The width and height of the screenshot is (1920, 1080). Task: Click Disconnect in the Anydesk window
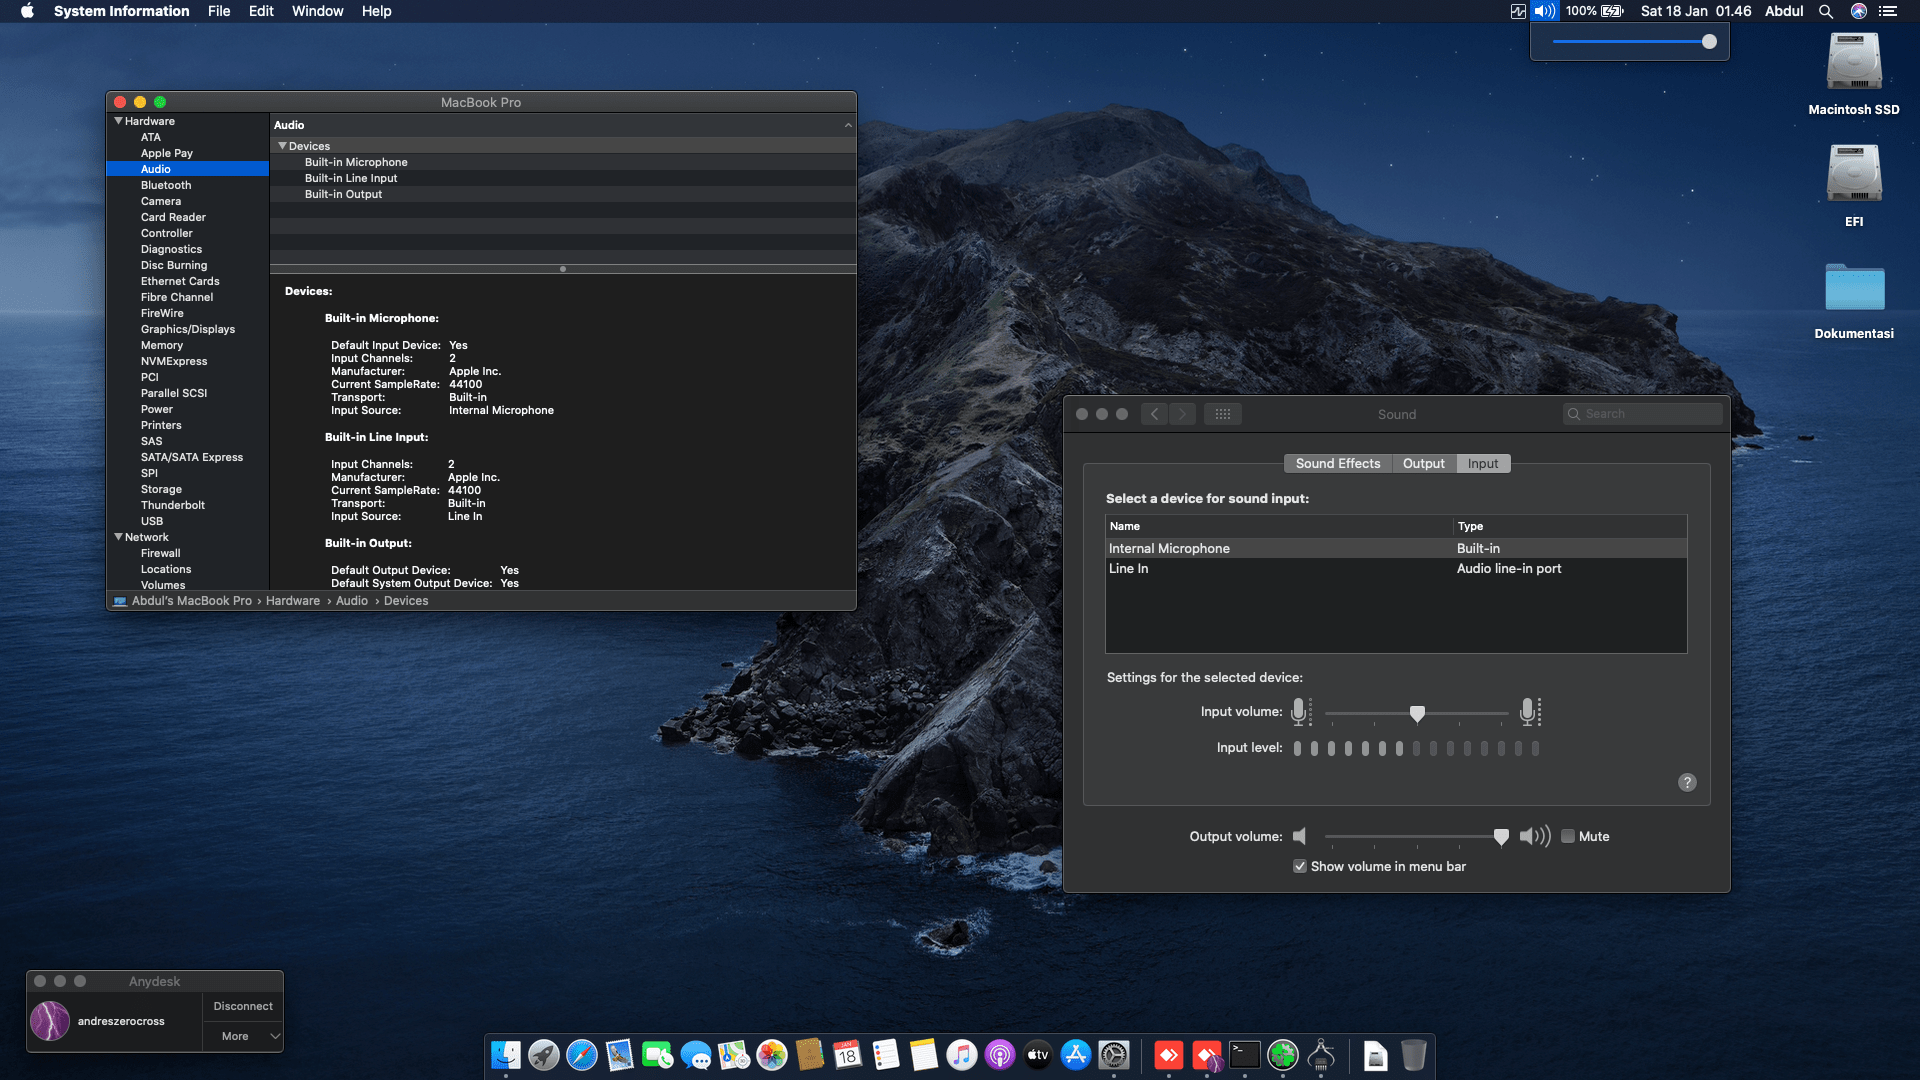243,1006
